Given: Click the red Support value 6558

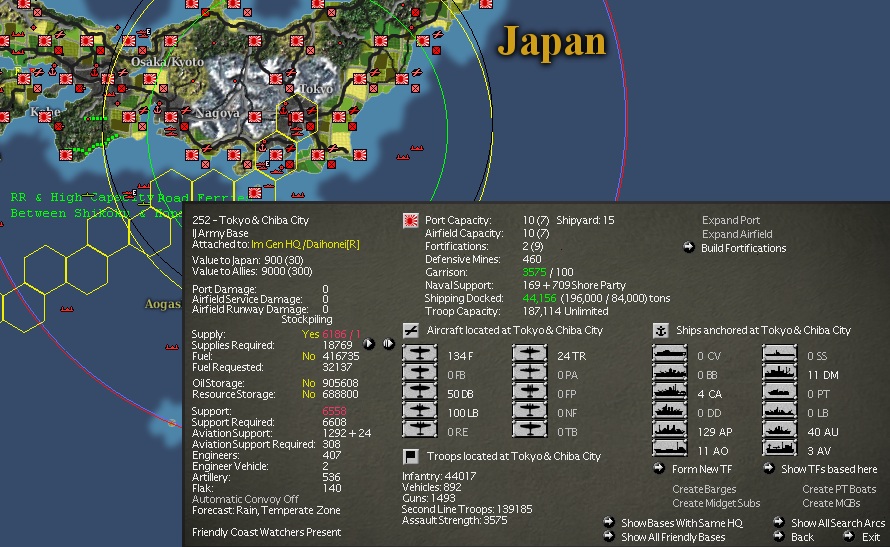Looking at the screenshot, I should point(334,411).
